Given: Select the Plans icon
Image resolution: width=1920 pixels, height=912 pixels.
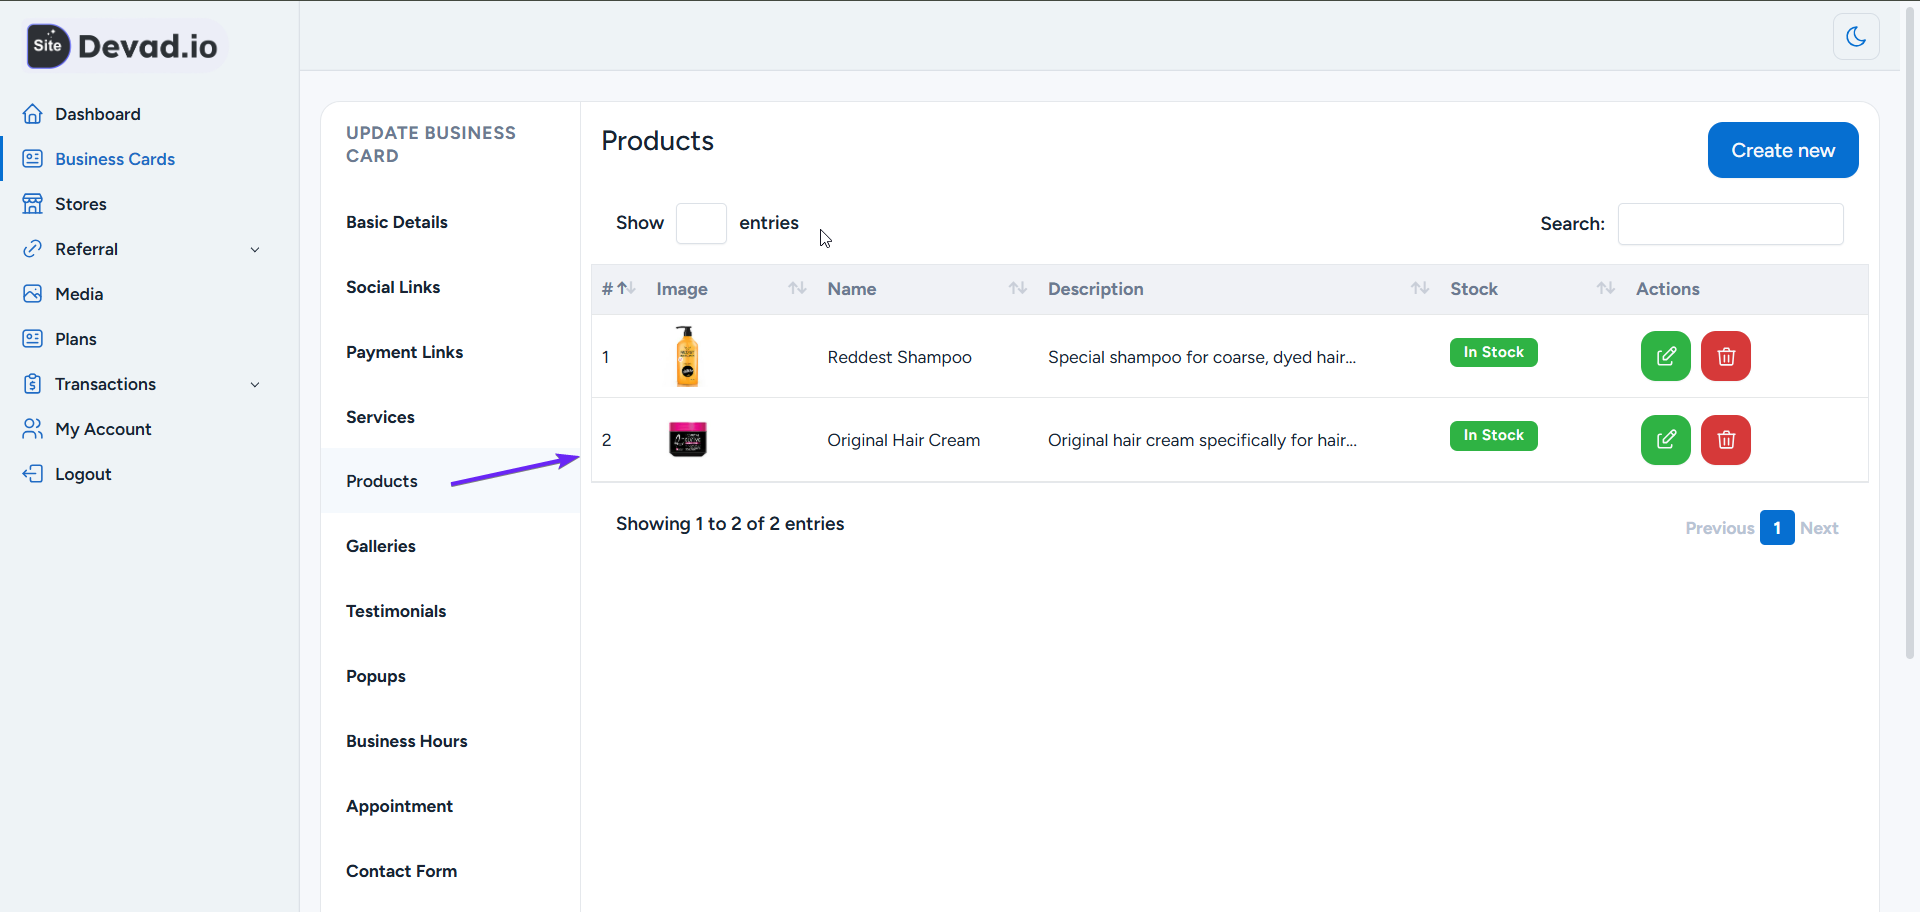Looking at the screenshot, I should 33,338.
